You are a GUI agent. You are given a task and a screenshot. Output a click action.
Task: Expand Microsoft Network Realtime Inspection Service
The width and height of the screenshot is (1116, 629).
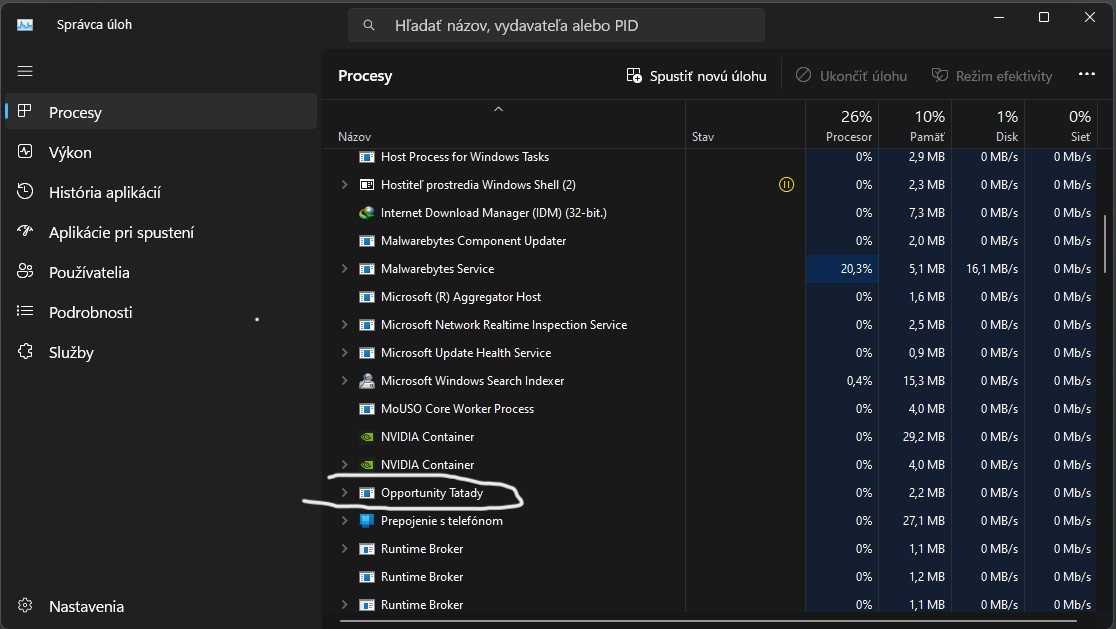[x=344, y=324]
